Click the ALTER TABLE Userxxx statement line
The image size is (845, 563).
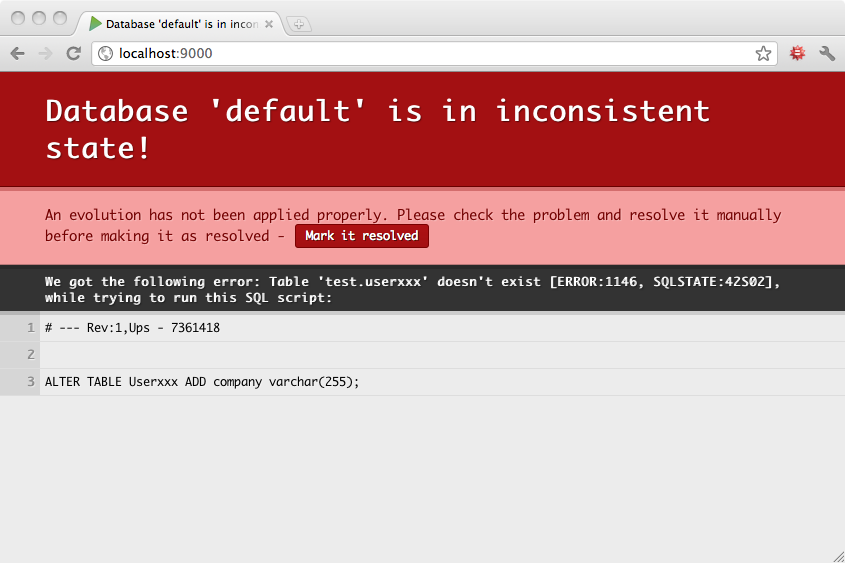pos(202,382)
